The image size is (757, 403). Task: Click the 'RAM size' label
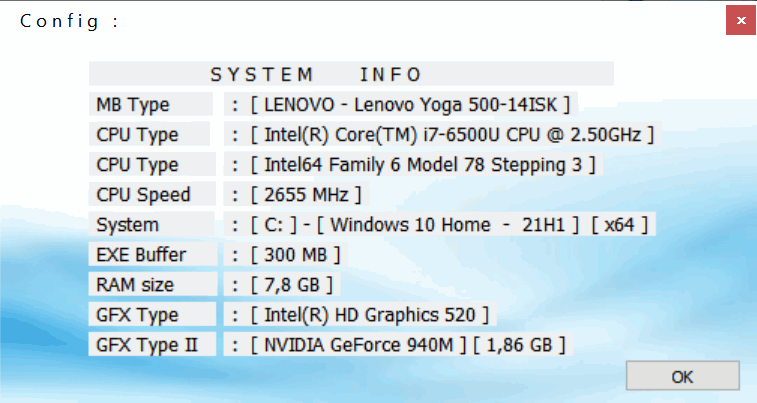(x=153, y=284)
